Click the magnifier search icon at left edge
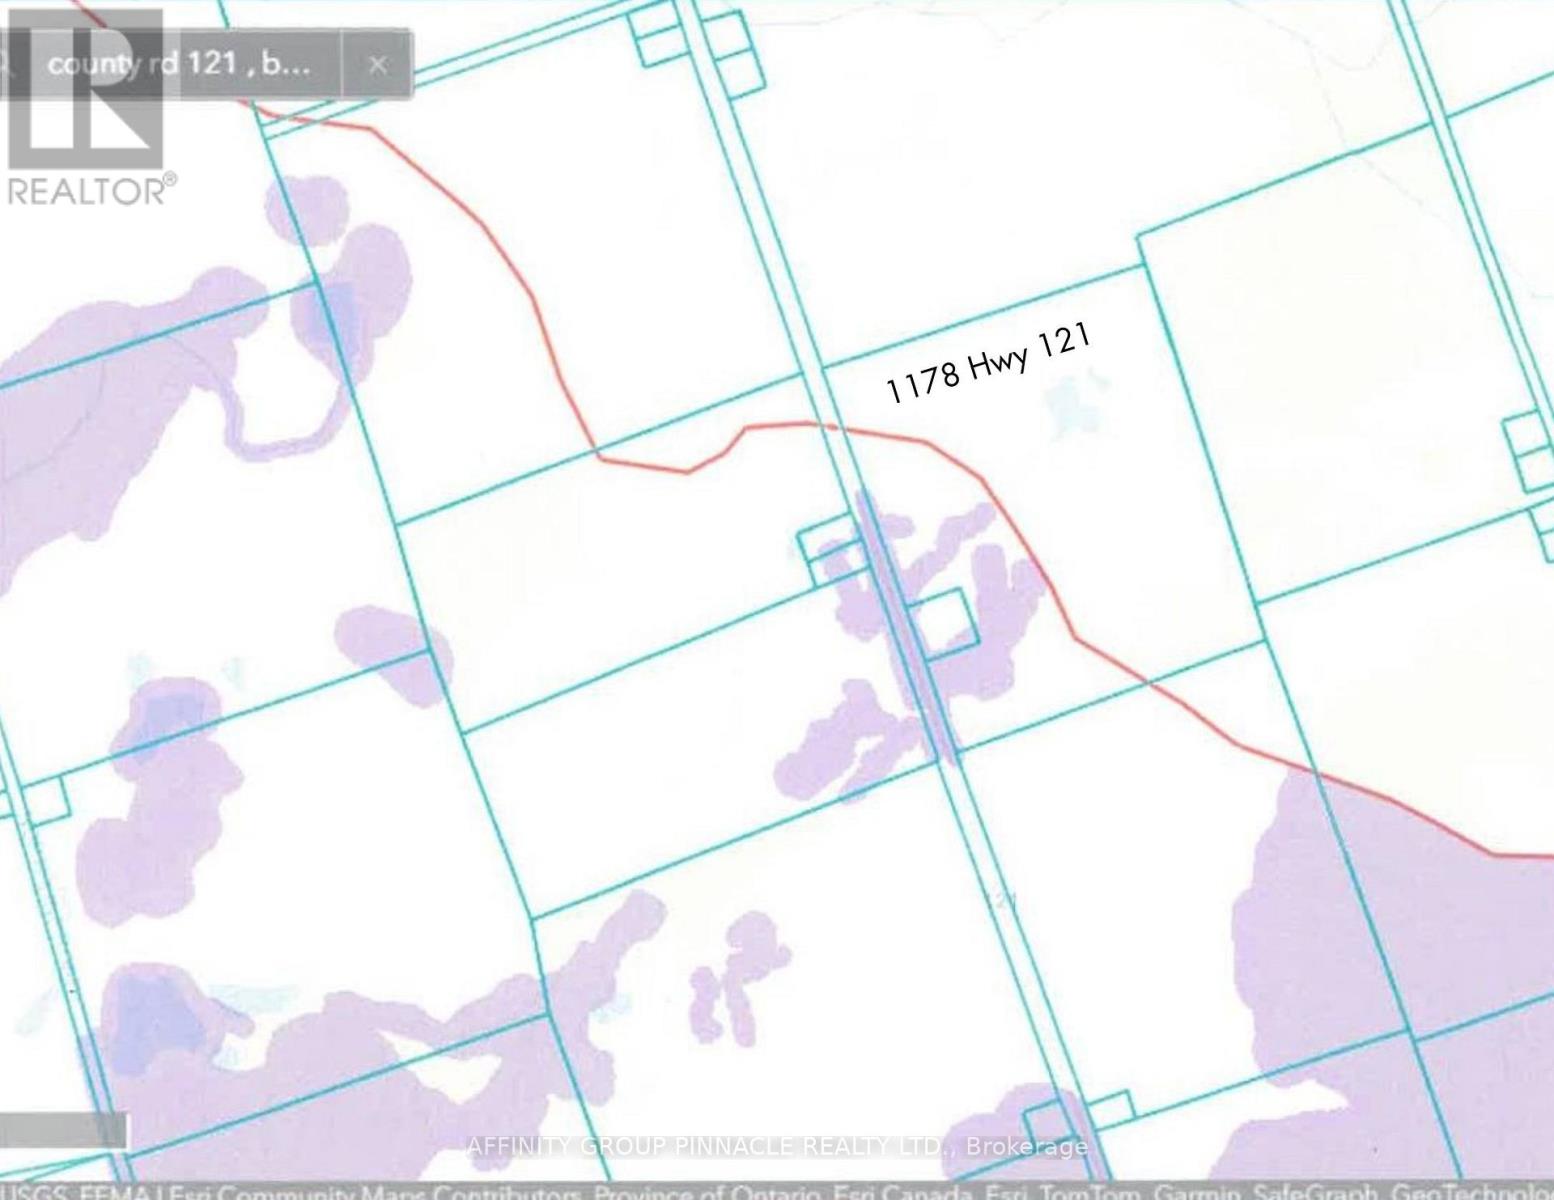The image size is (1554, 1200). tap(5, 64)
